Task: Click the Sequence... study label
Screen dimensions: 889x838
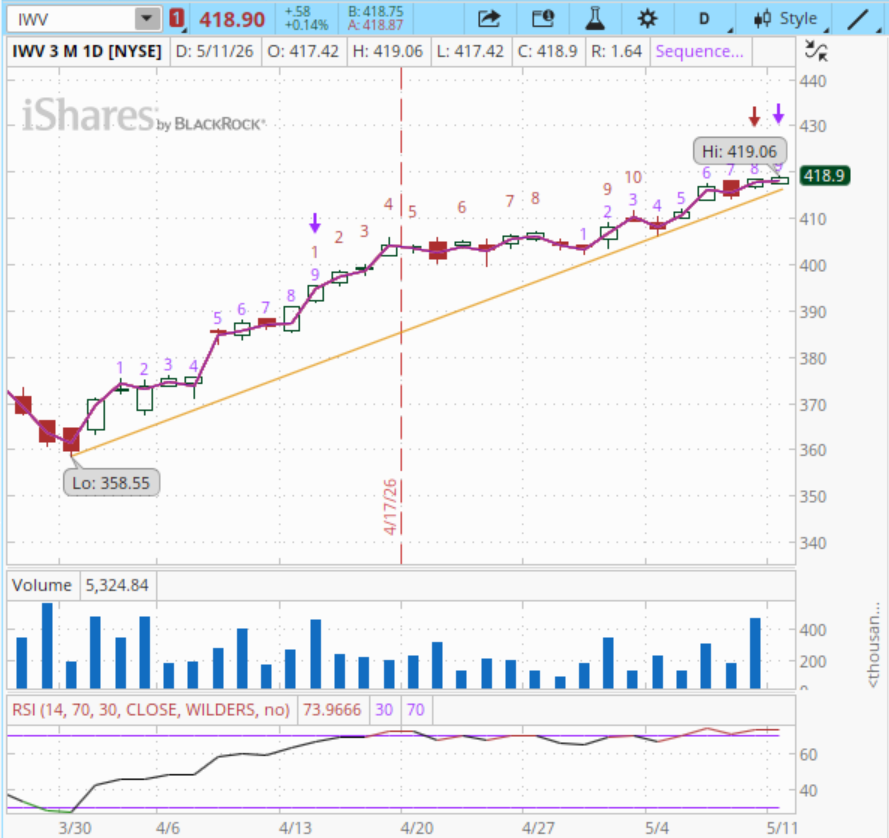Action: [x=699, y=52]
